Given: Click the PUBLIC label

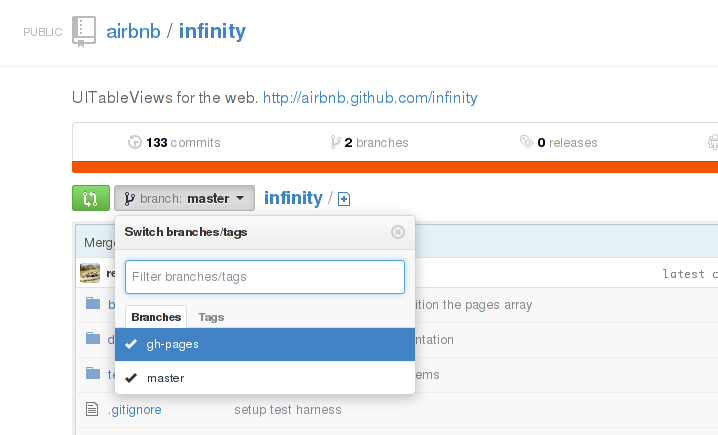Looking at the screenshot, I should [x=43, y=32].
